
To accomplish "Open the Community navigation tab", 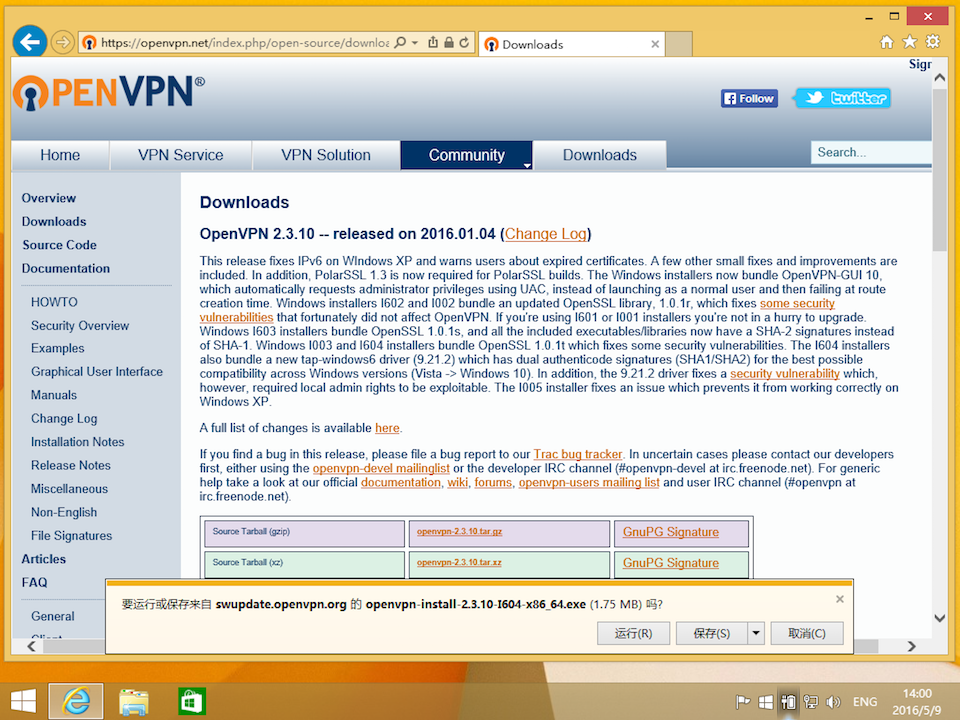I will click(467, 155).
